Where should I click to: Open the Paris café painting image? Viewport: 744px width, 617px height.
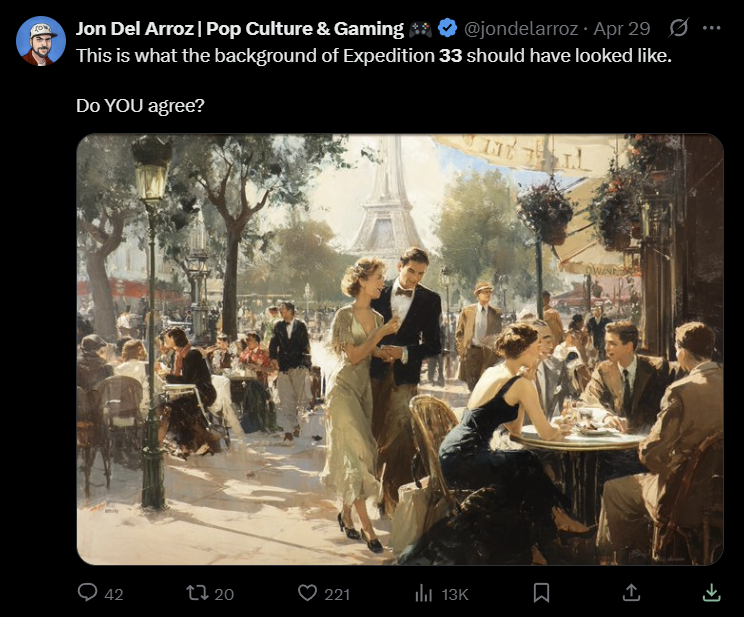point(400,349)
